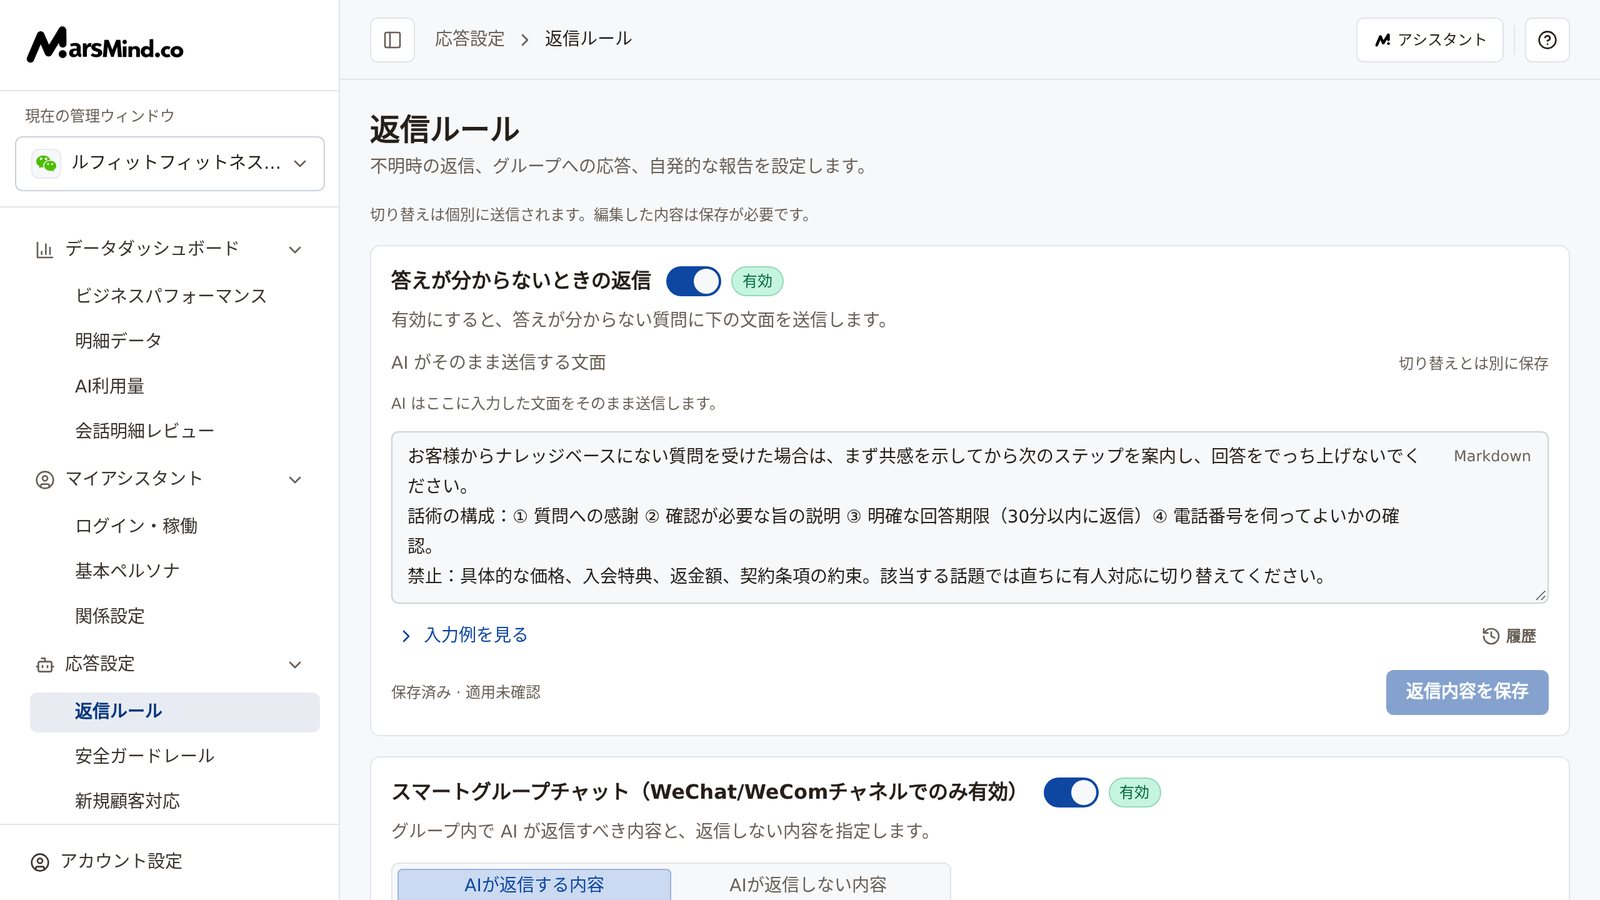The width and height of the screenshot is (1600, 900).
Task: Disable 答えが分からないときの返信 toggle
Action: point(693,281)
